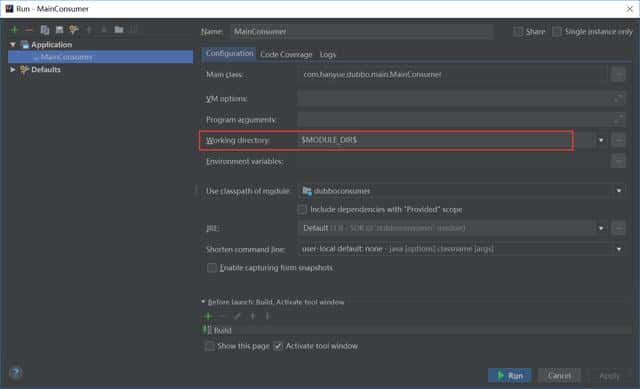This screenshot has height=389, width=640.
Task: Open Use classpath of module dropdown
Action: pos(619,191)
